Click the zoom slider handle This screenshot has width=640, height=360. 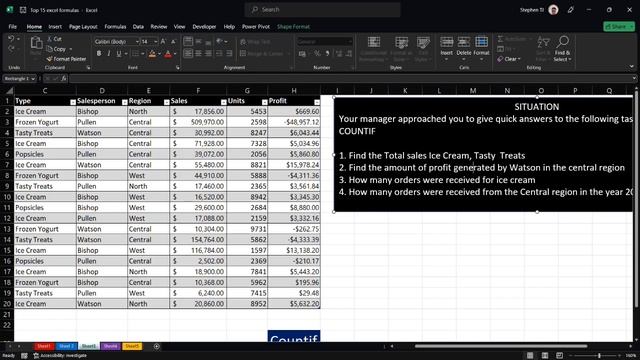(x=599, y=356)
